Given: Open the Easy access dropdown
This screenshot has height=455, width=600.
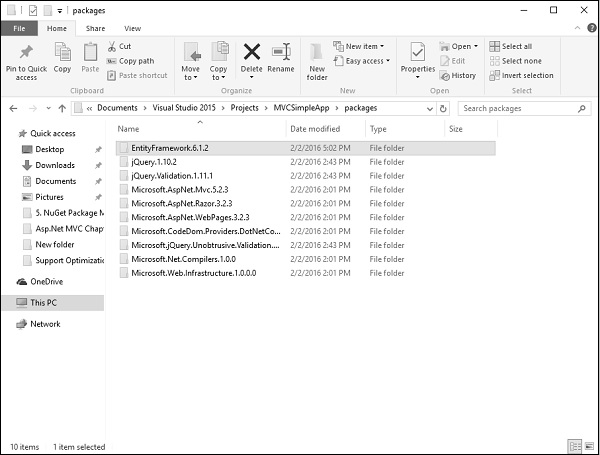Looking at the screenshot, I should (x=362, y=61).
